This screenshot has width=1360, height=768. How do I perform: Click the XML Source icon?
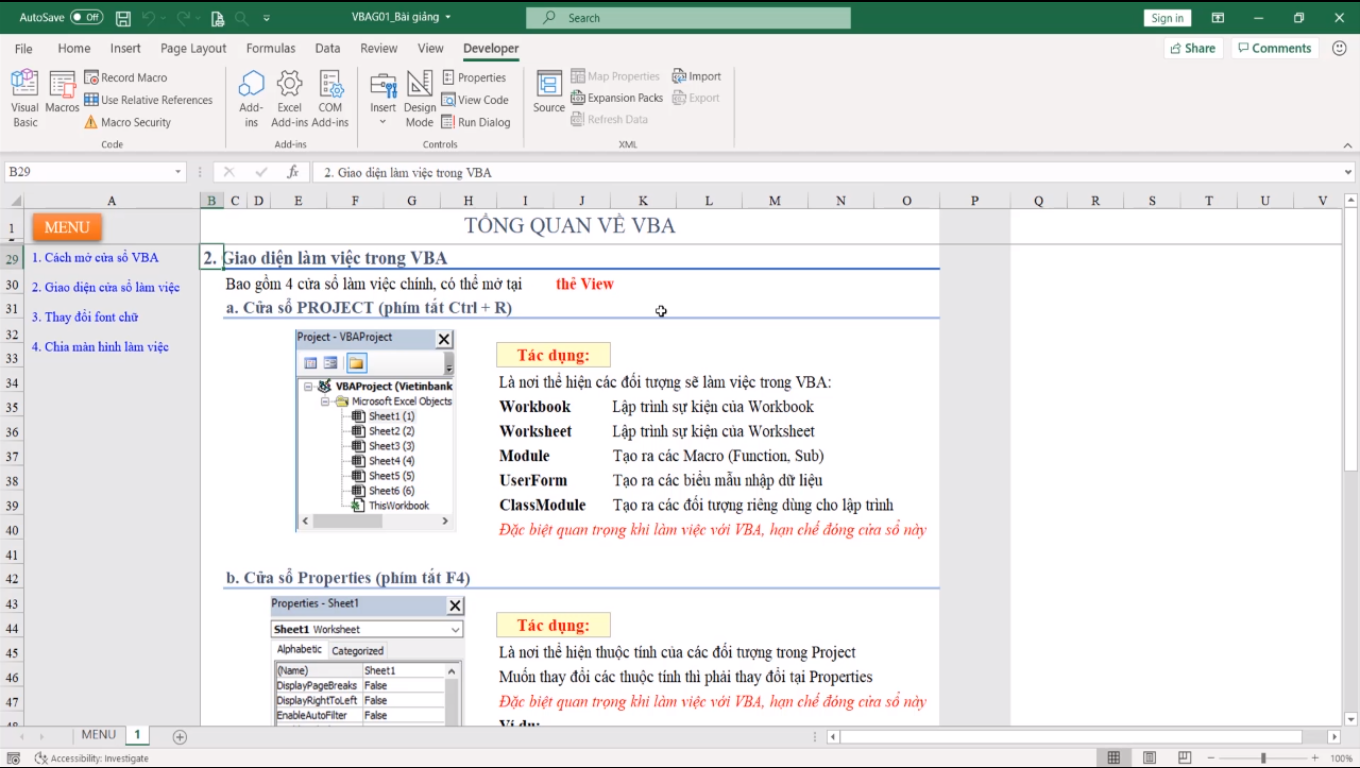coord(549,92)
